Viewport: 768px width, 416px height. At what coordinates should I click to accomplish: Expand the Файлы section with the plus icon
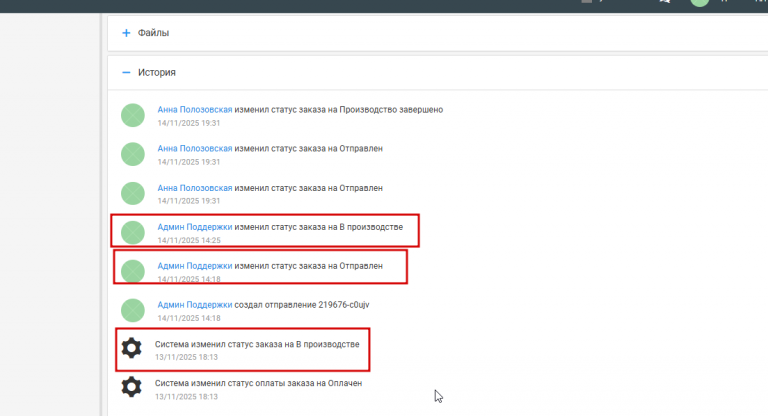pos(126,33)
